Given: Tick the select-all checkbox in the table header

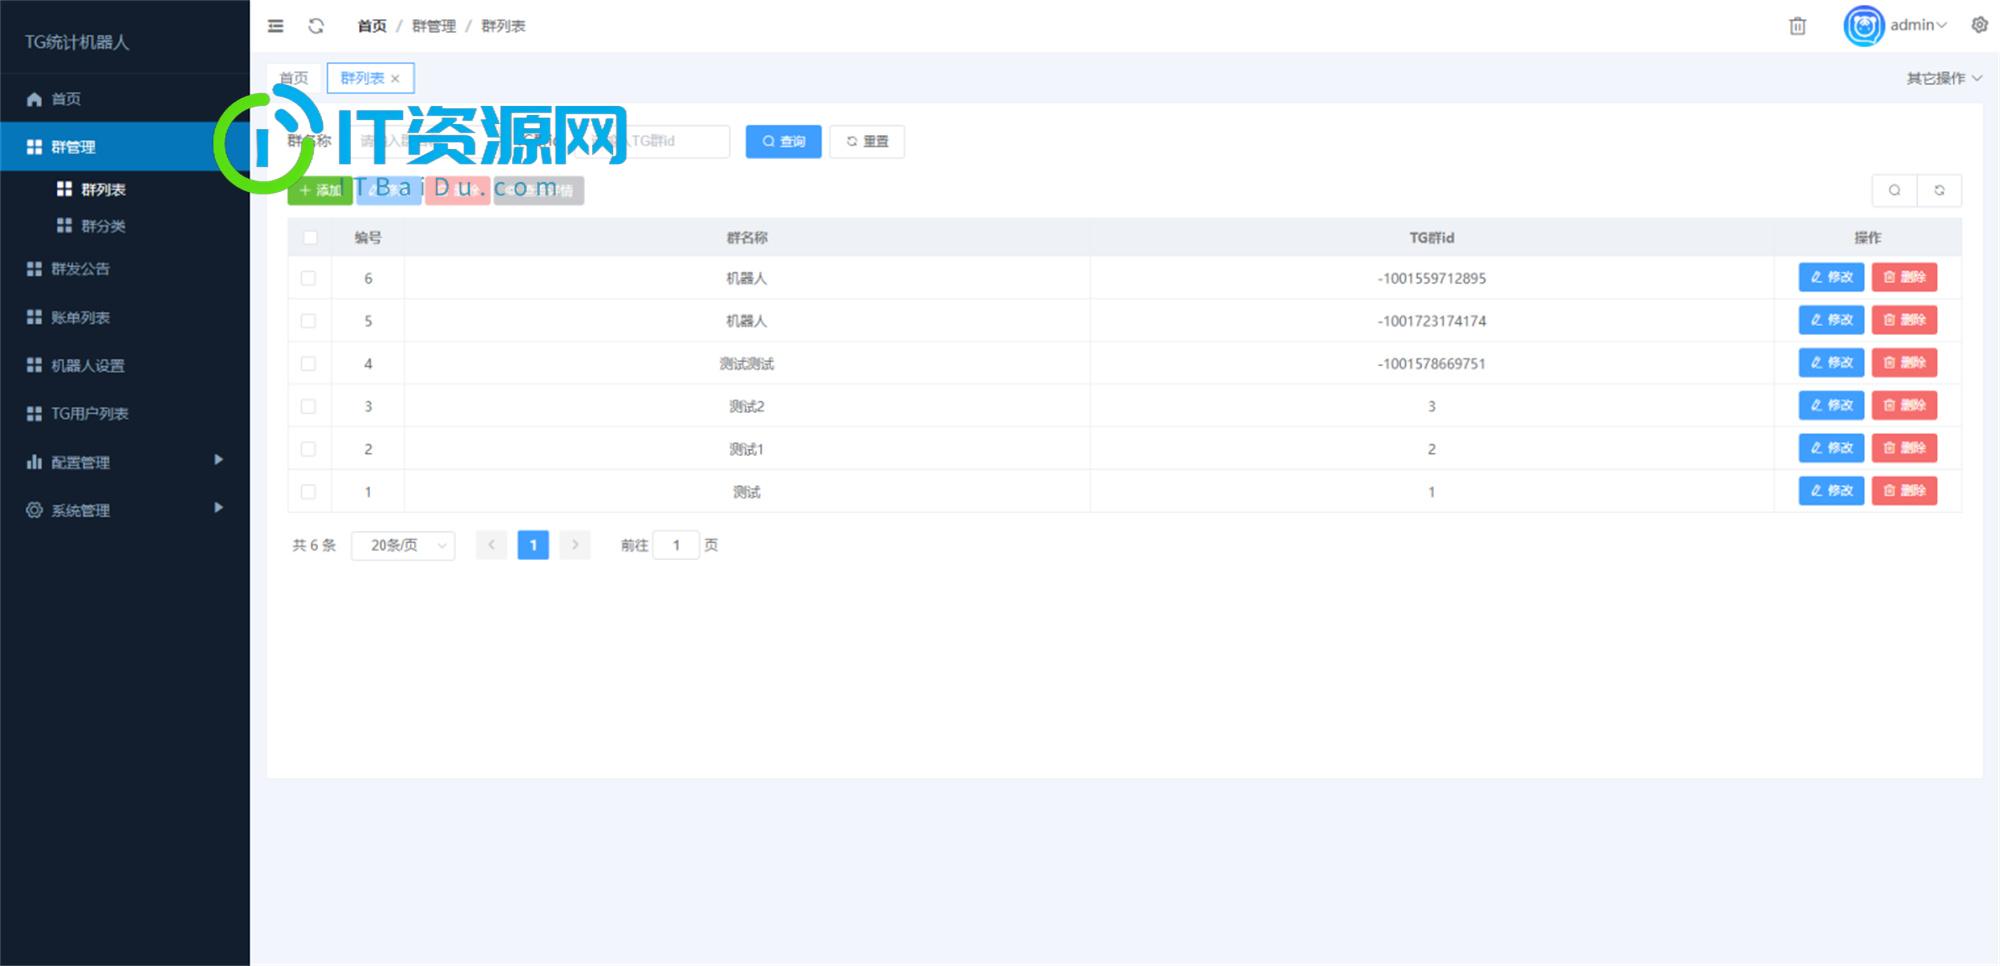Looking at the screenshot, I should (310, 238).
